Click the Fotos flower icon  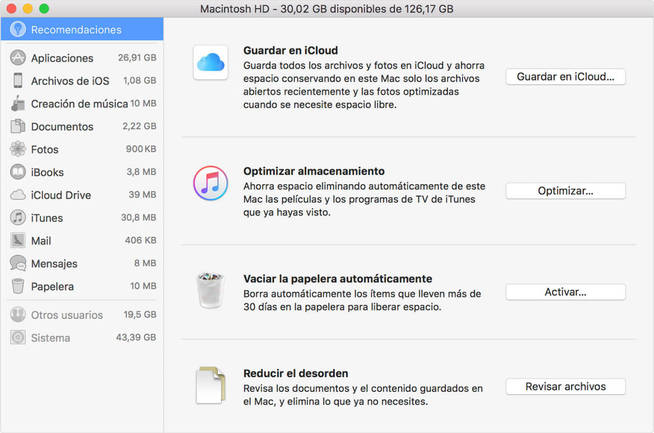point(18,149)
